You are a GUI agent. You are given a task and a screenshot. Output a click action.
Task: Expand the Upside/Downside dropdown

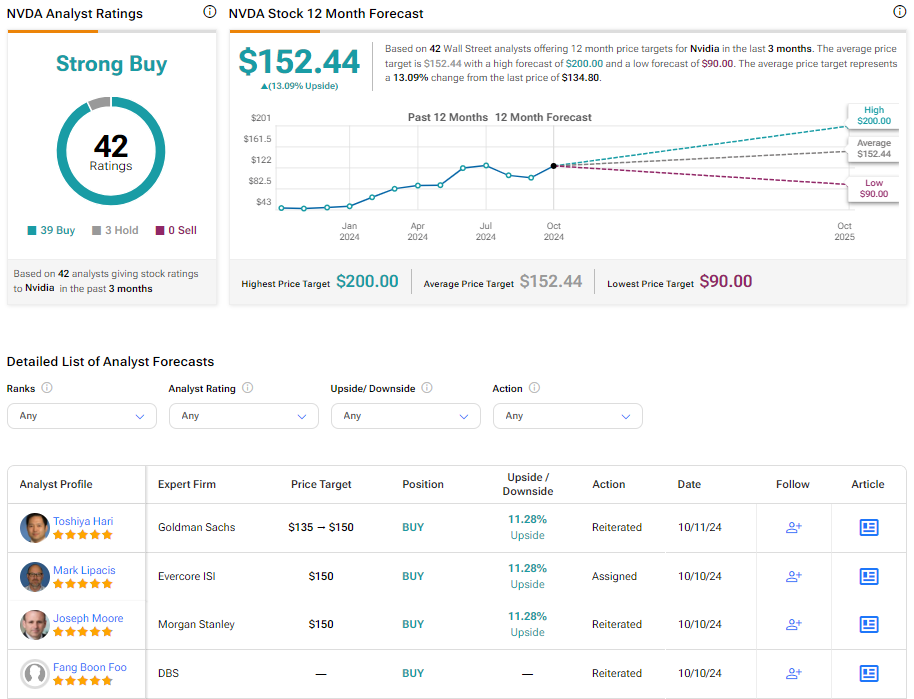tap(406, 416)
